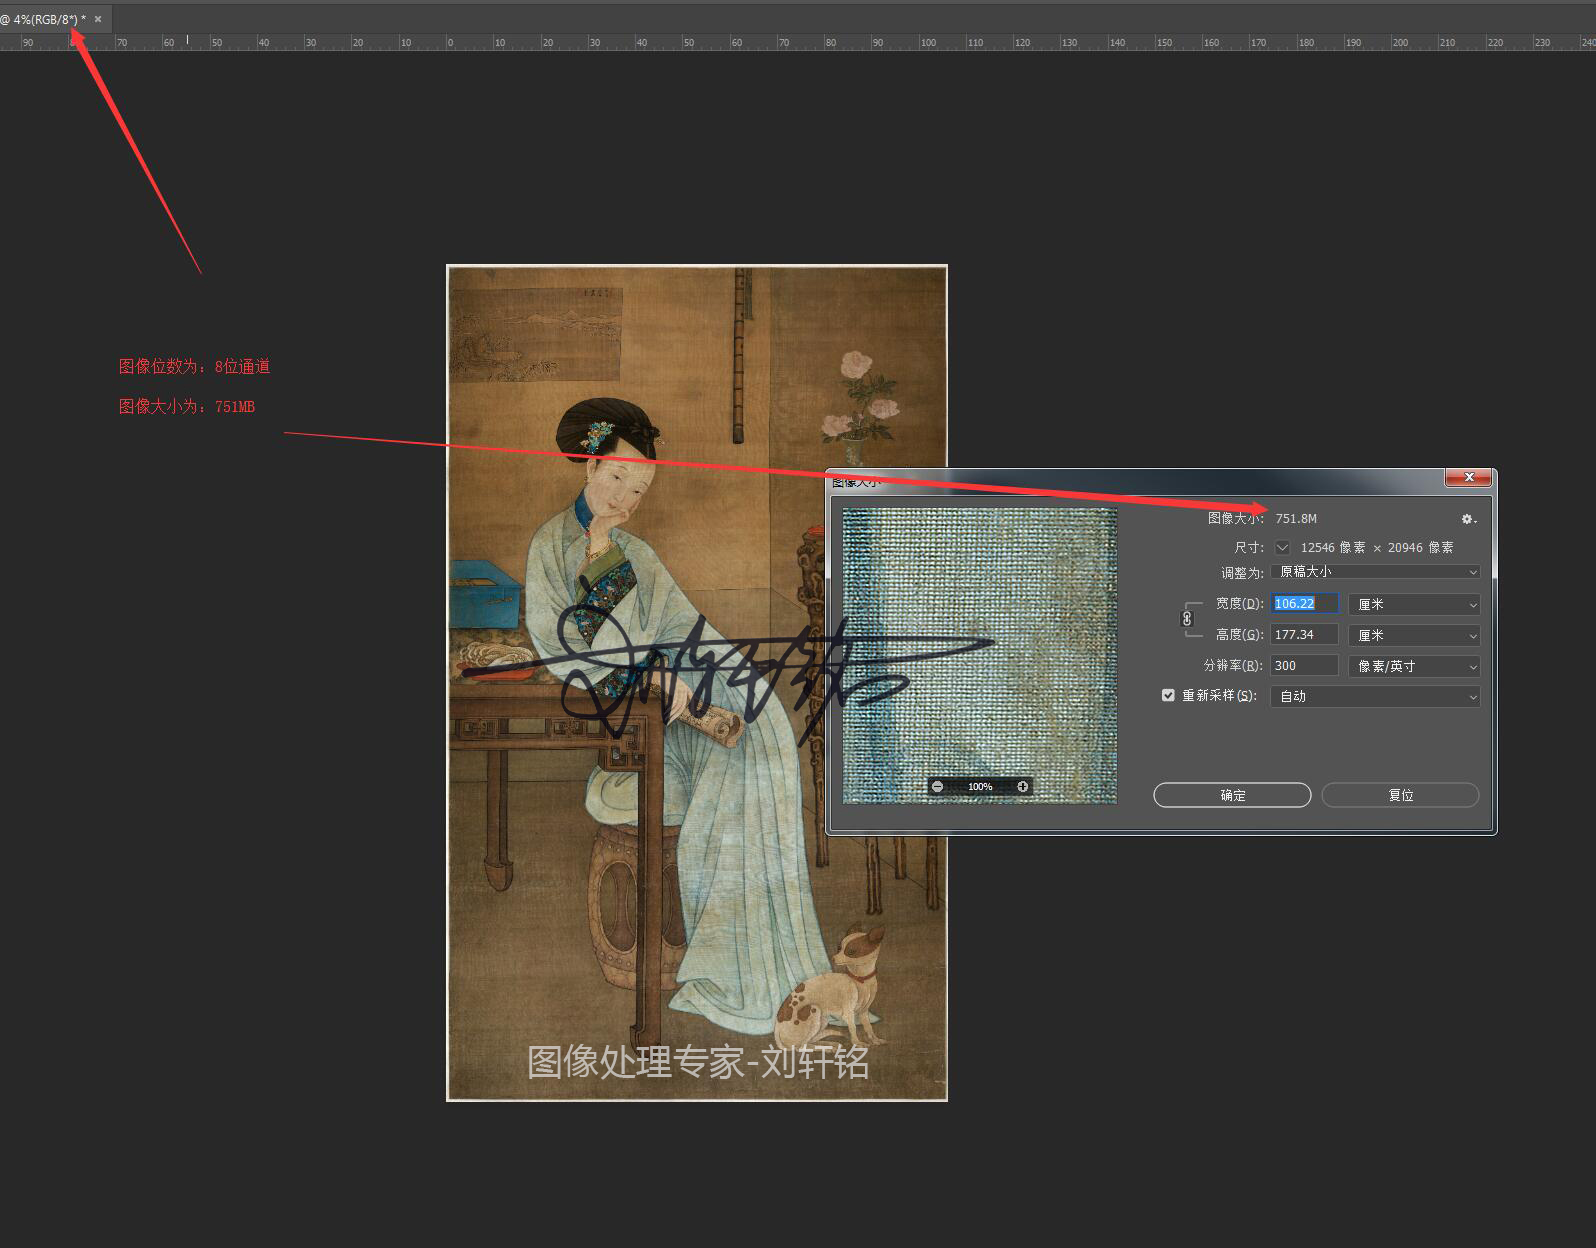Close the Image Size dialog
This screenshot has width=1596, height=1248.
tap(1469, 478)
